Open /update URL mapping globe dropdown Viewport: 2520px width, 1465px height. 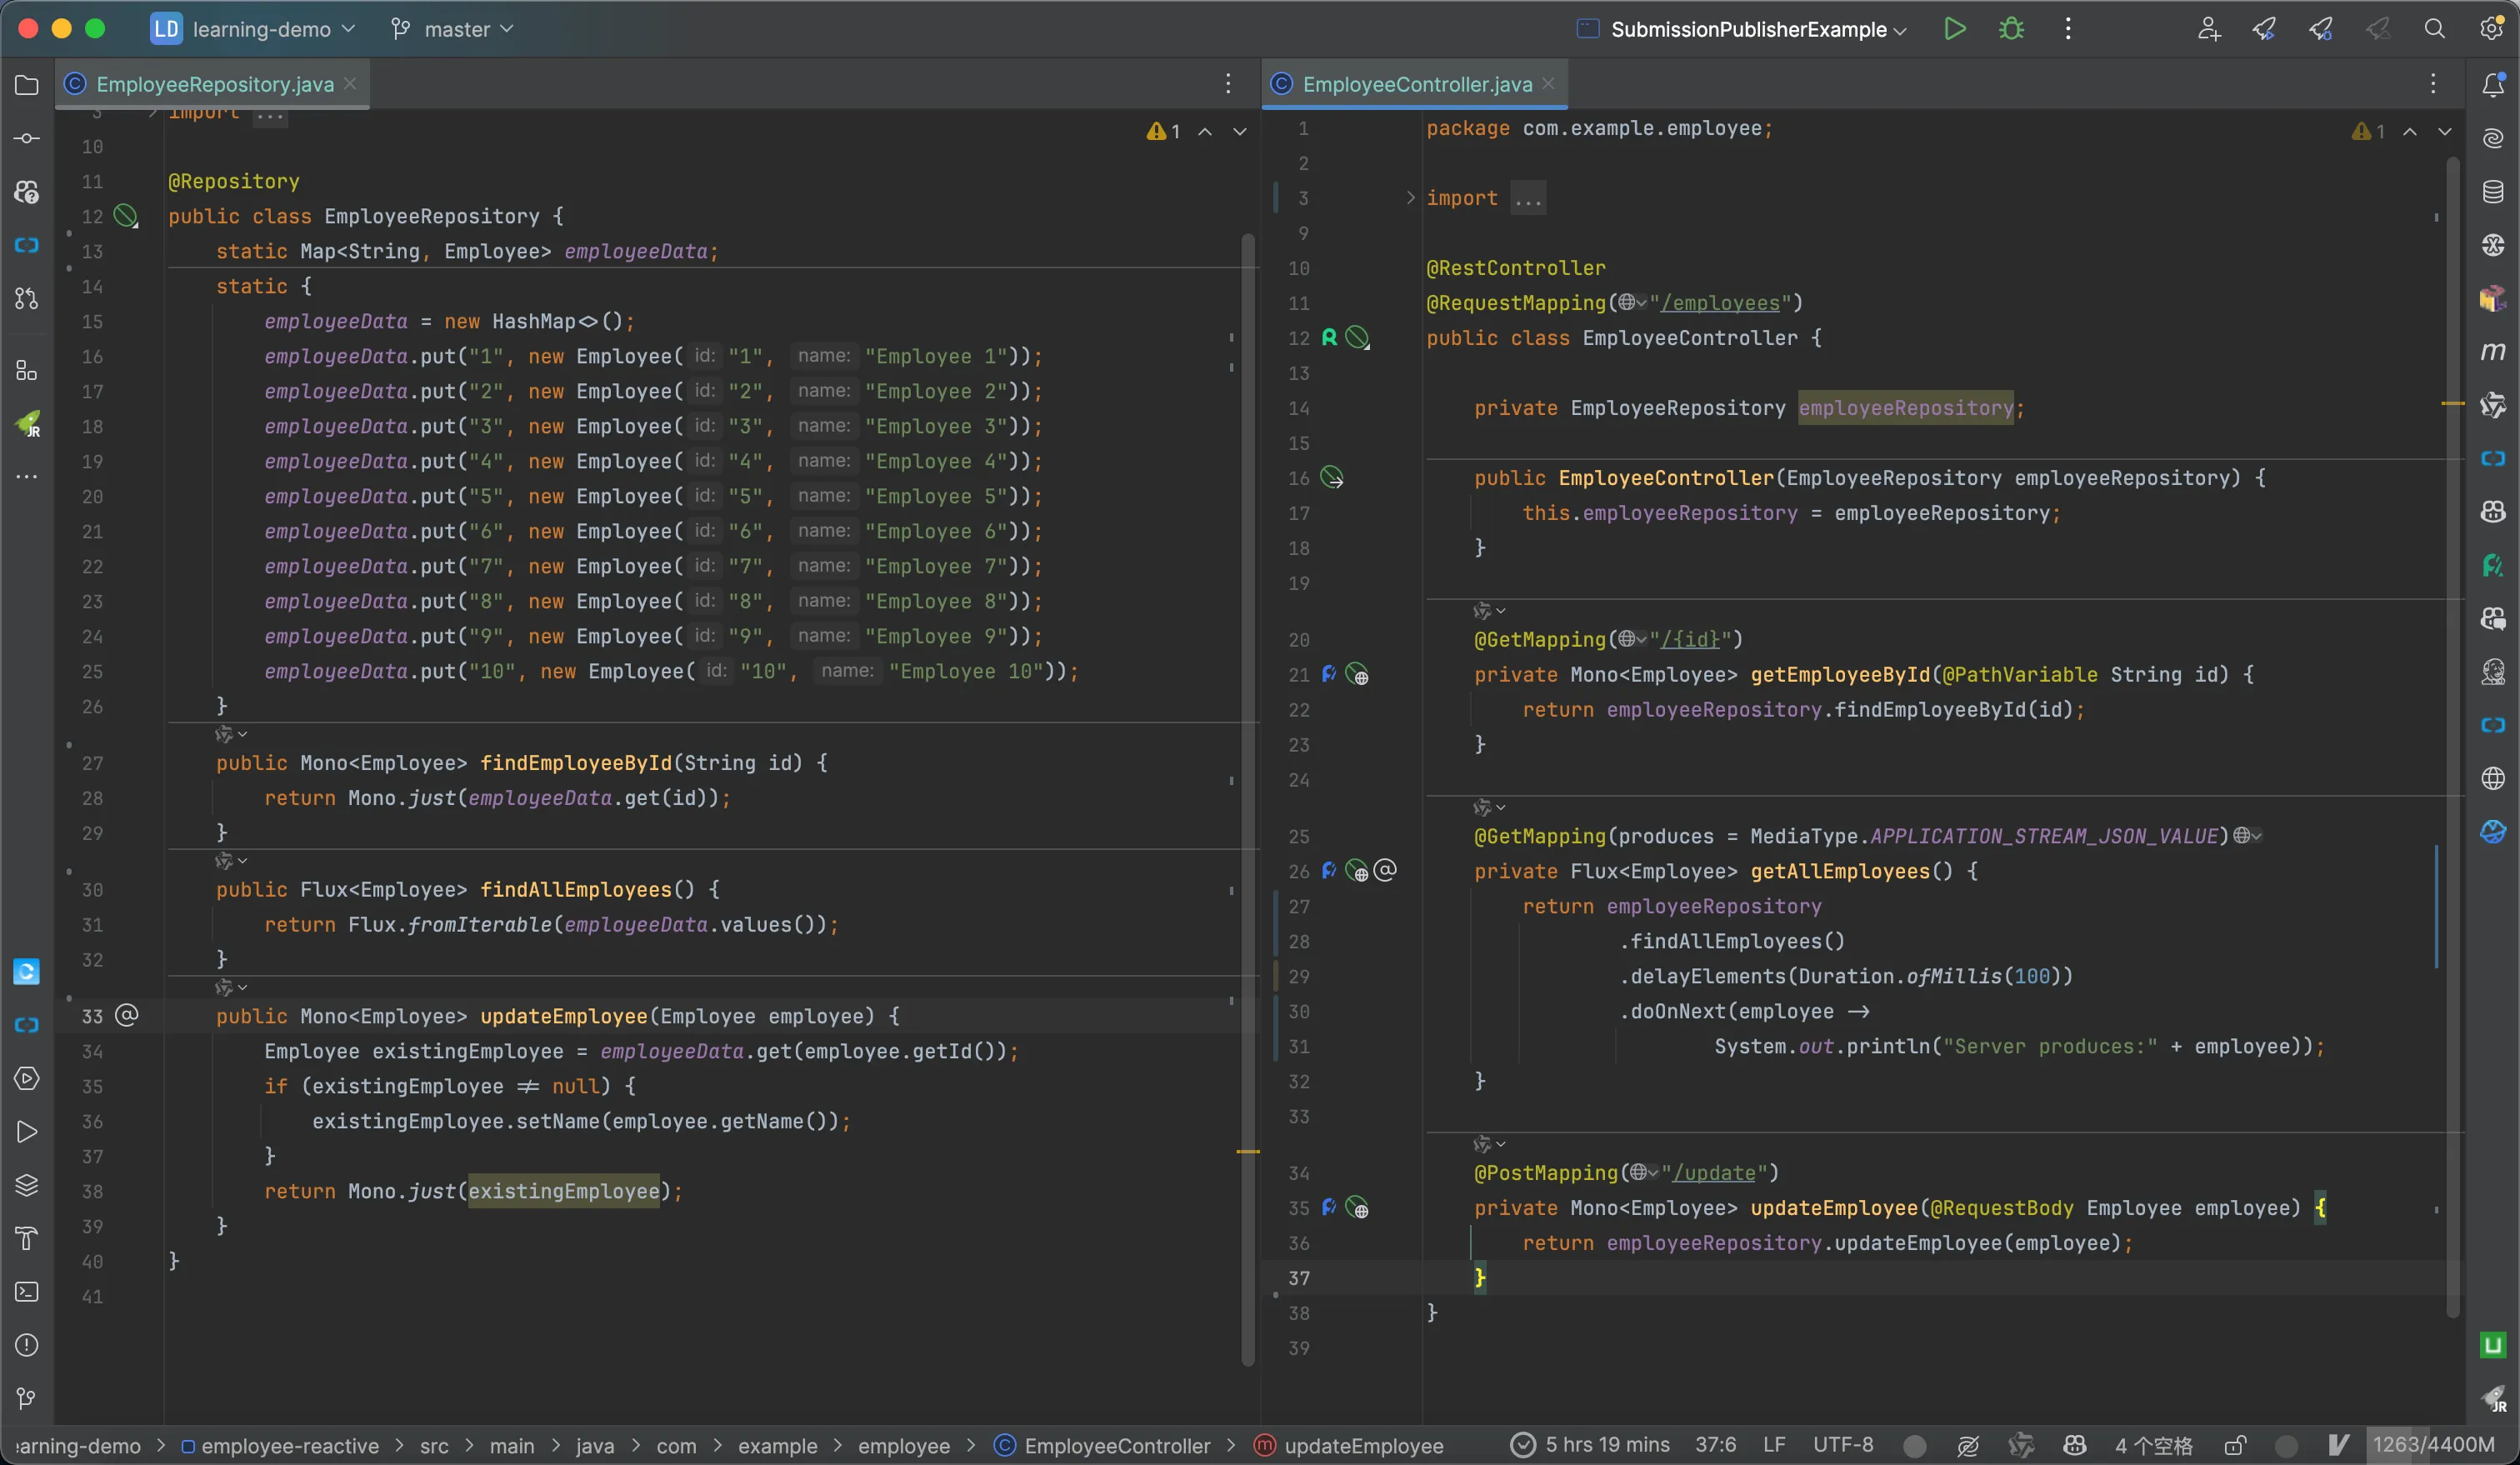pos(1644,1173)
